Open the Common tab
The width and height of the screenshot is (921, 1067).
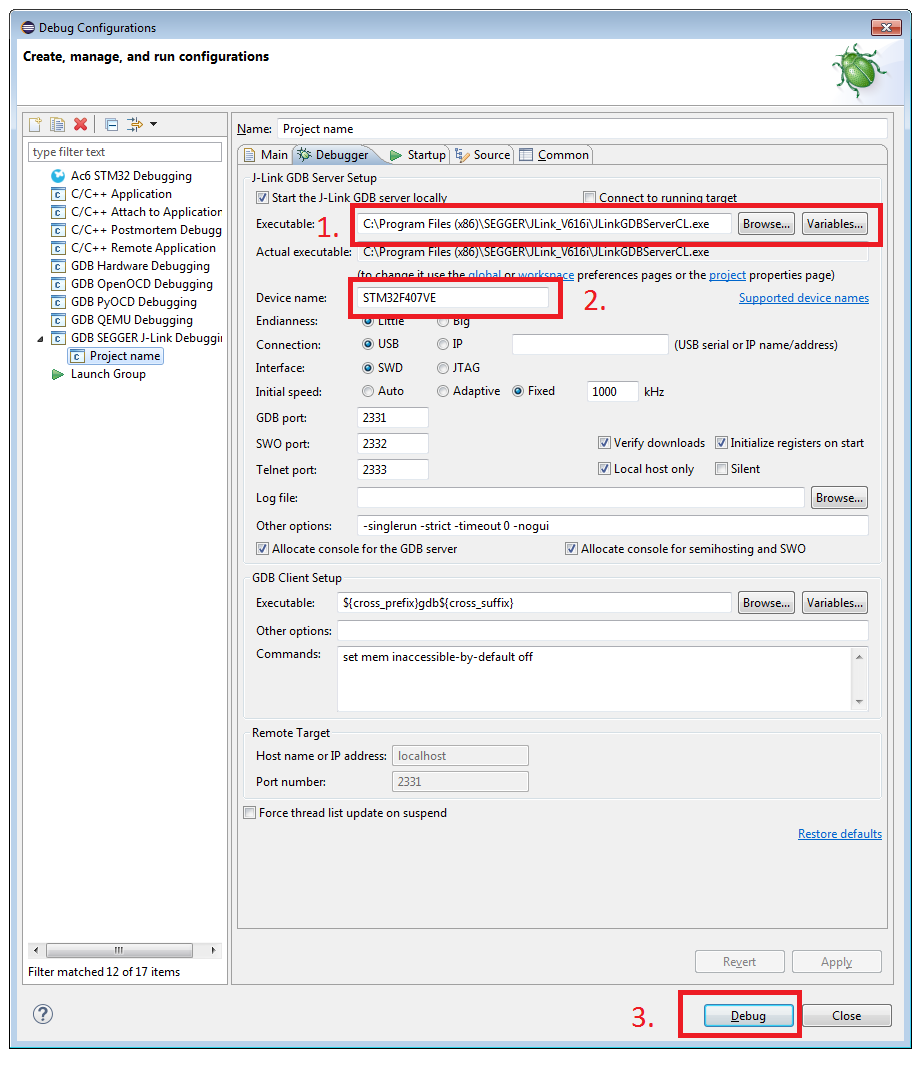tap(554, 155)
